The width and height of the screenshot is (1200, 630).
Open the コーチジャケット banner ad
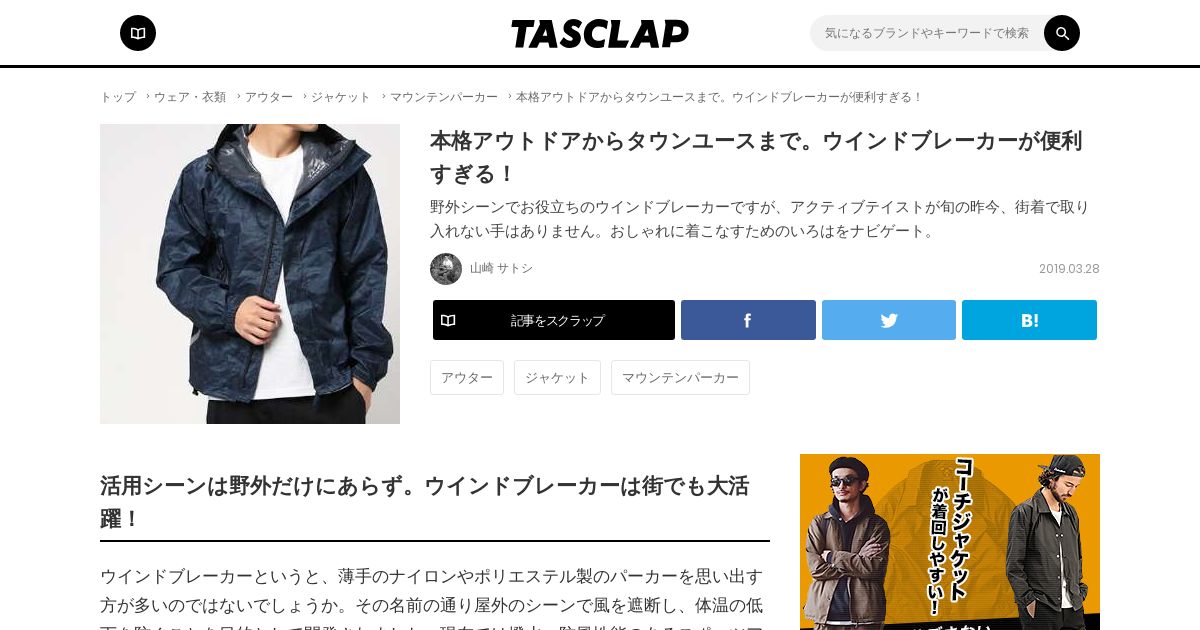point(950,542)
